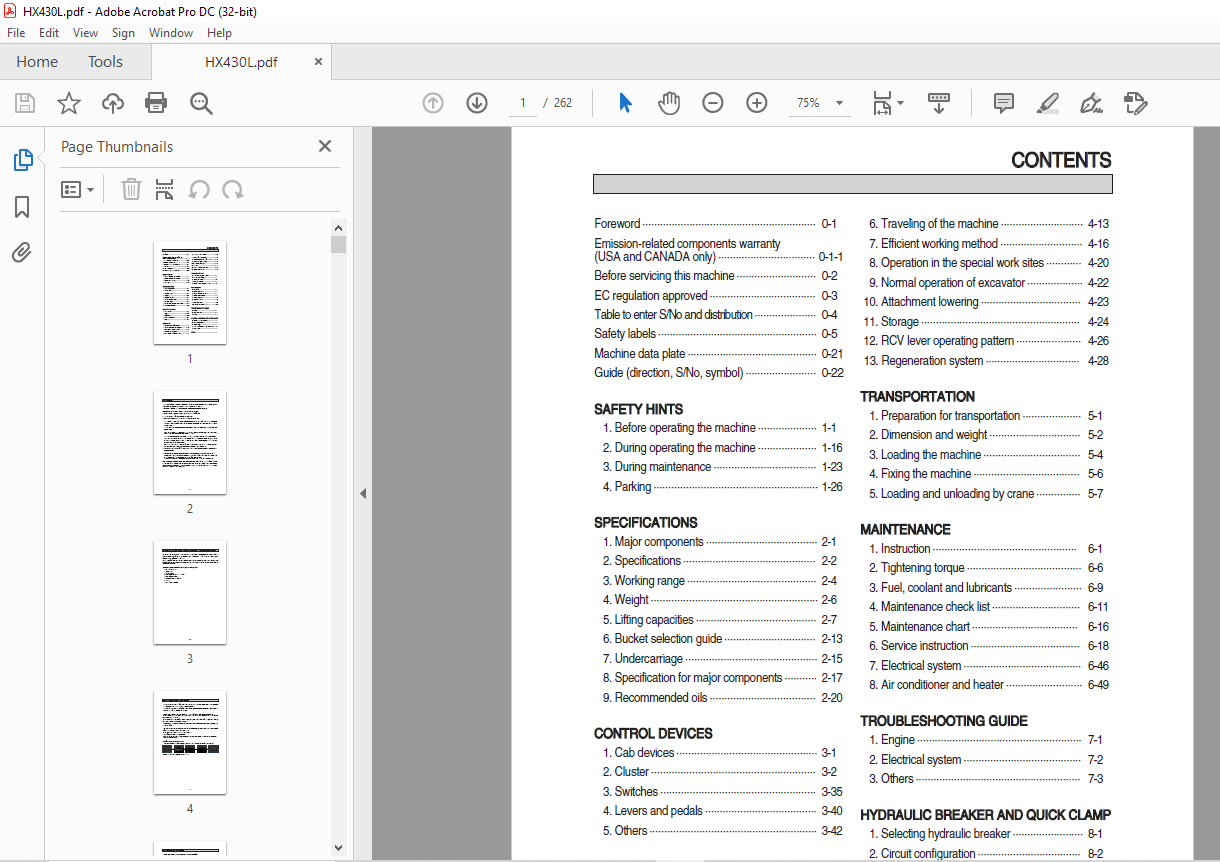Choose the Selection arrow tool
This screenshot has width=1220, height=862.
pos(625,103)
